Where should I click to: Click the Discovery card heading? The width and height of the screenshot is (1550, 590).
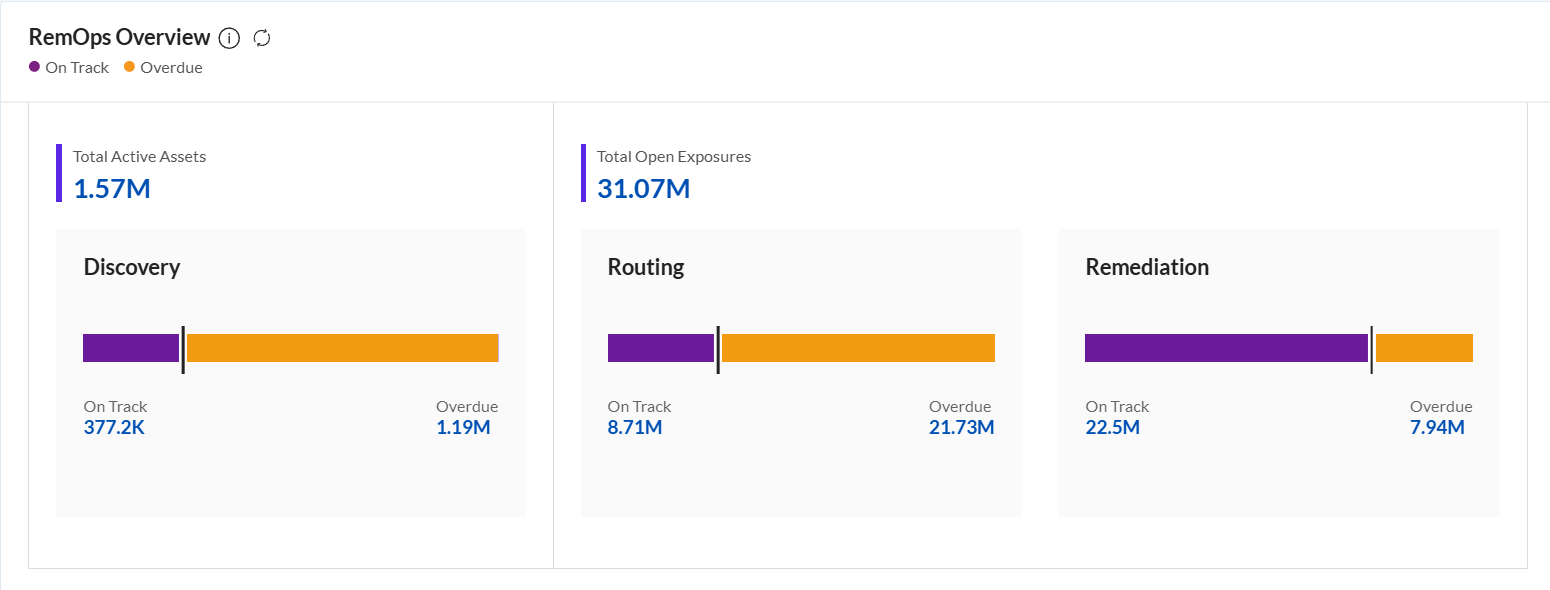tap(132, 267)
